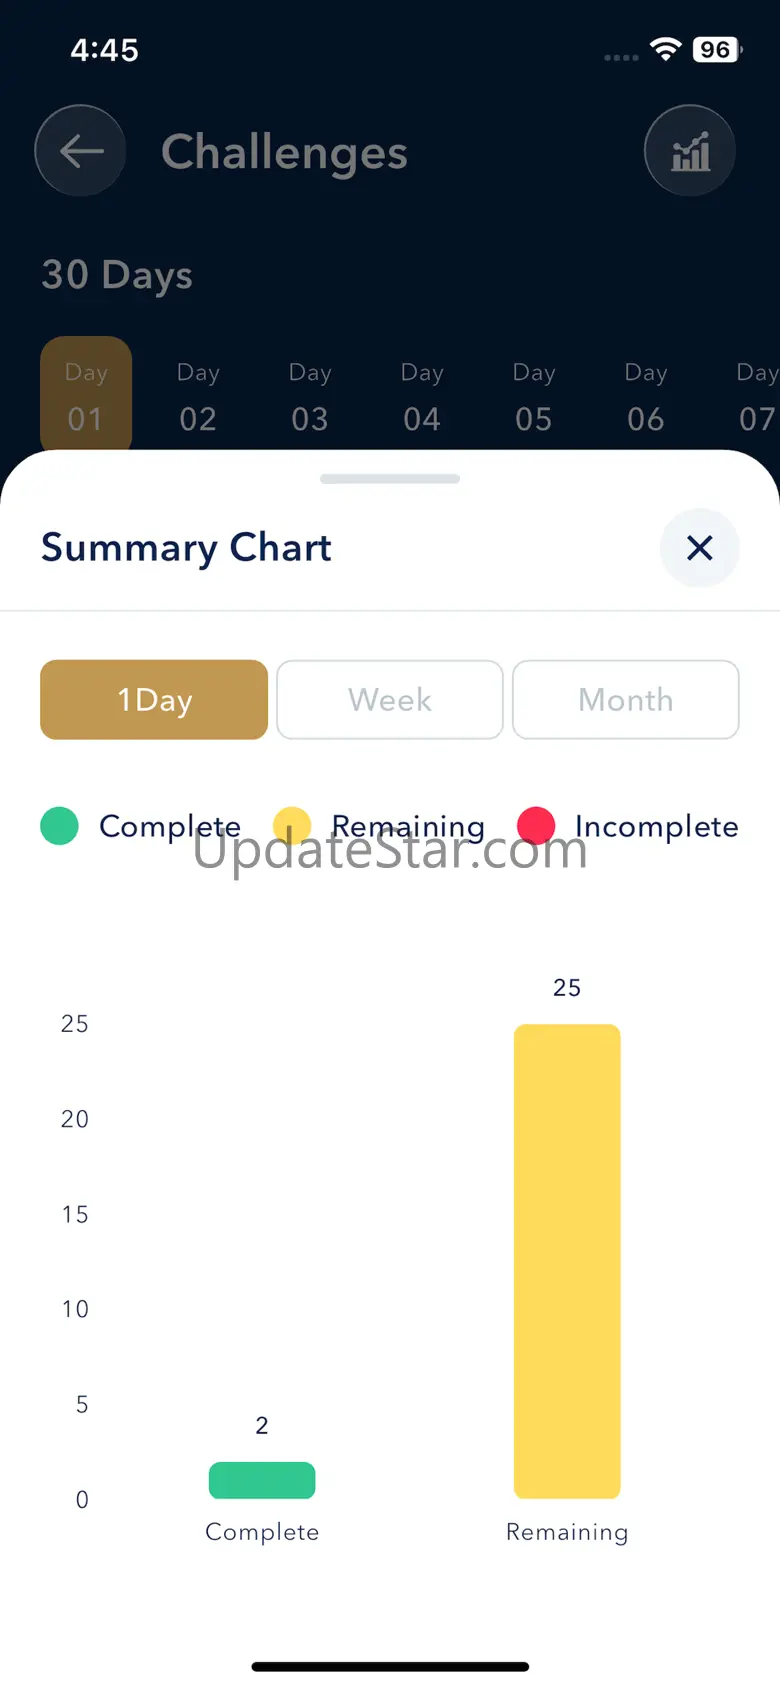Select Day 02 in the day strip
The image size is (780, 1688).
[198, 396]
